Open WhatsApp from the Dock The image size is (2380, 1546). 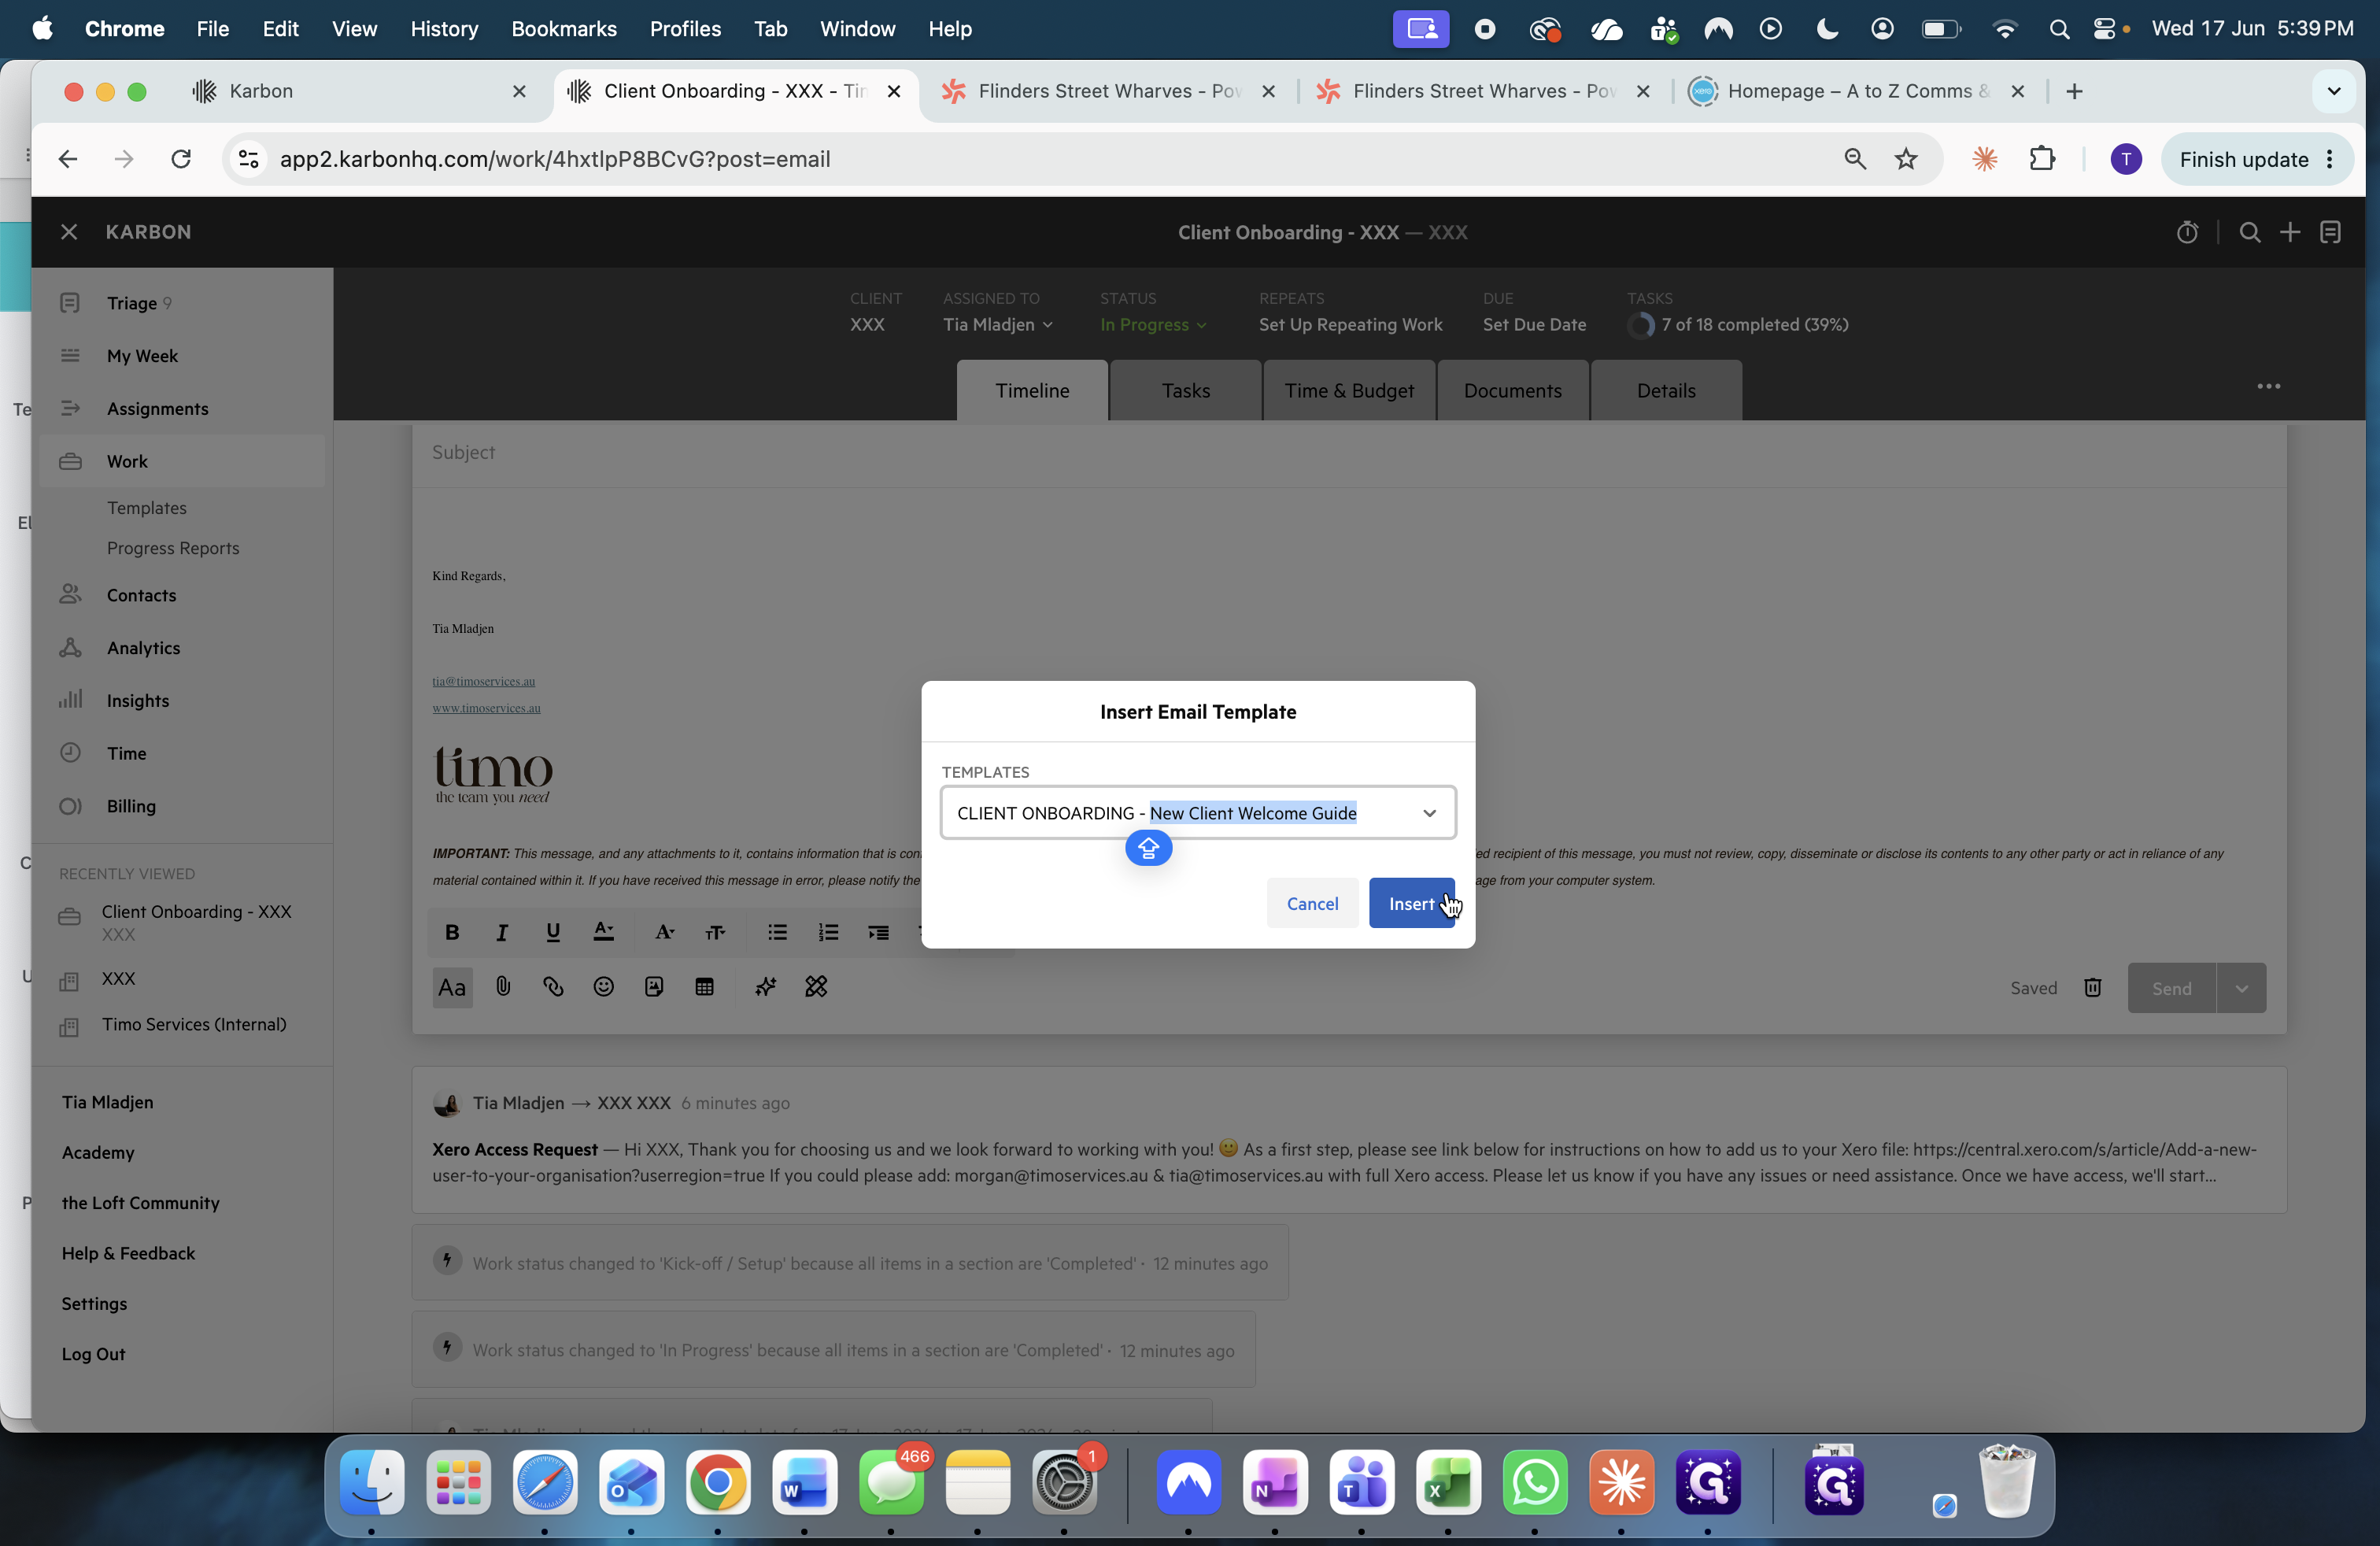point(1534,1482)
